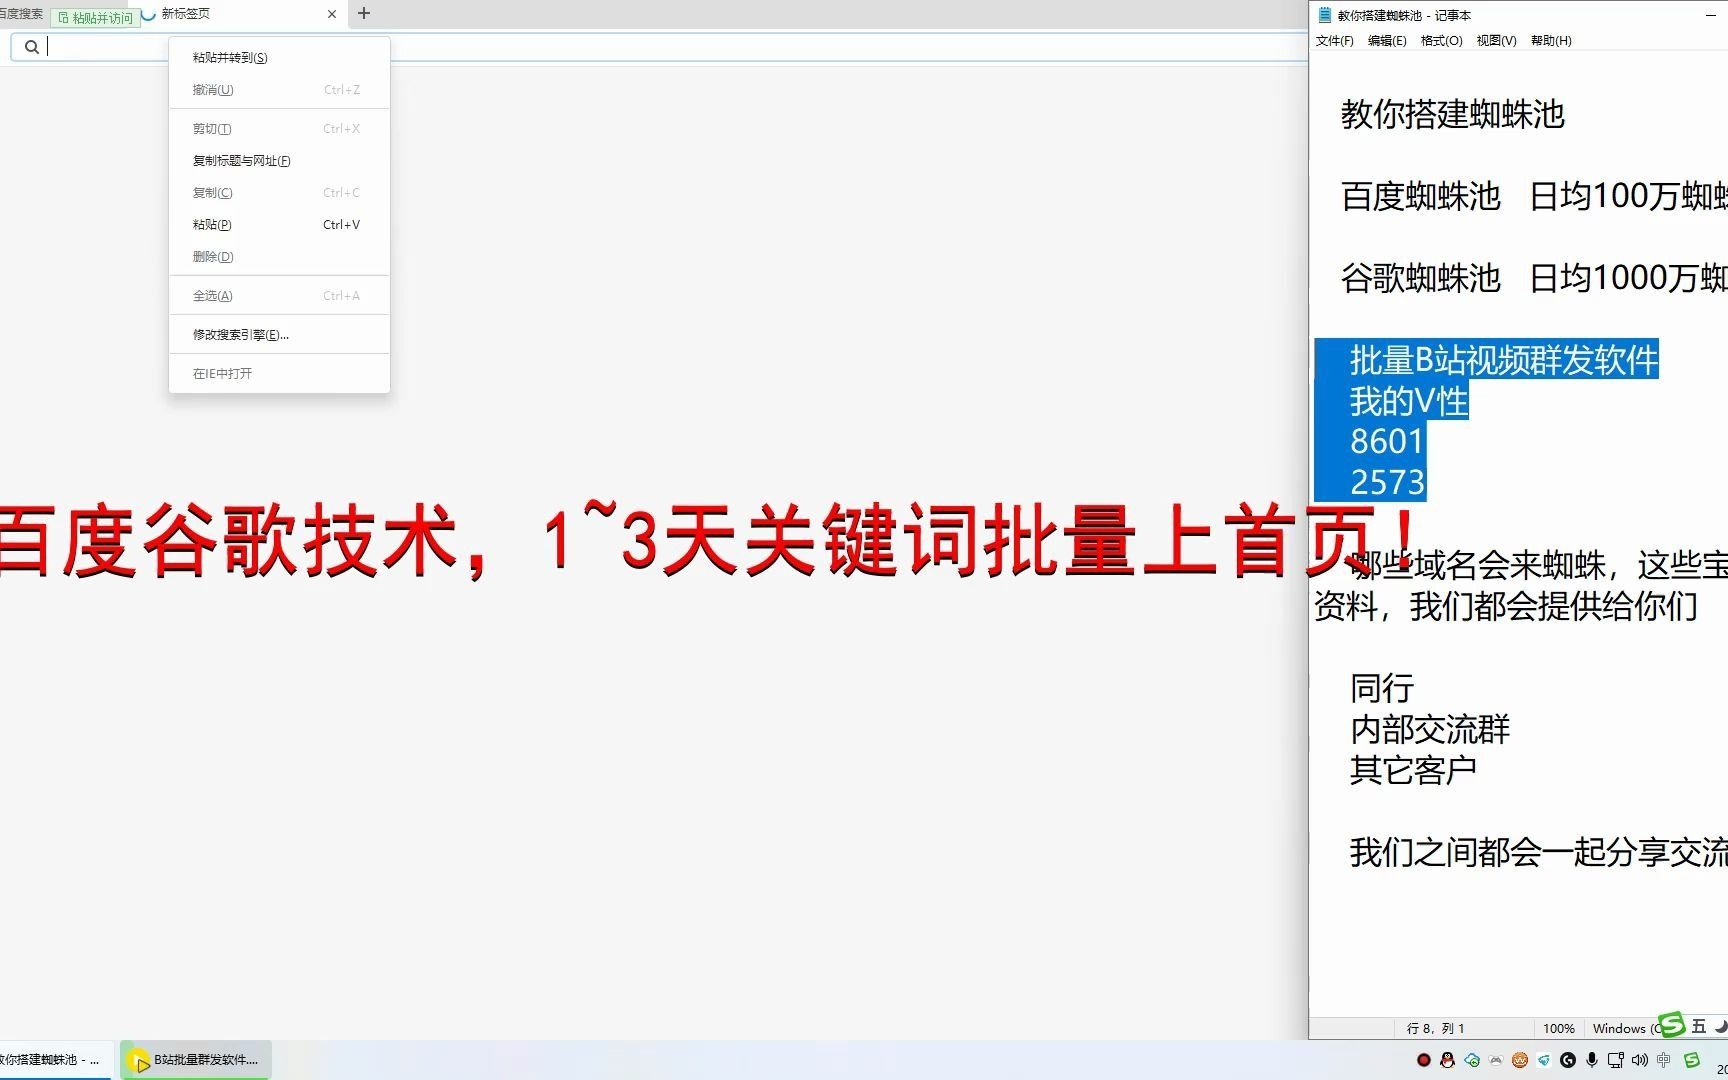Click 在IE中打开 menu entry

tap(279, 374)
